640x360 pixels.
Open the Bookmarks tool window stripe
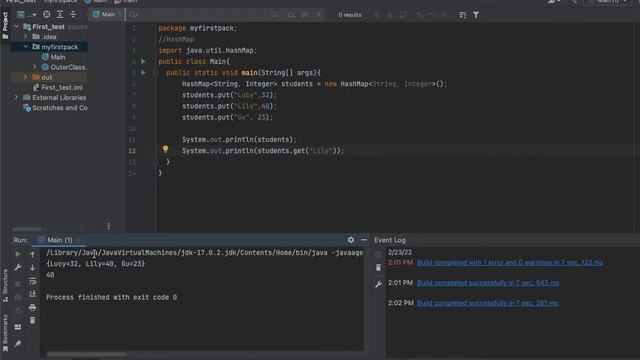tap(5, 333)
